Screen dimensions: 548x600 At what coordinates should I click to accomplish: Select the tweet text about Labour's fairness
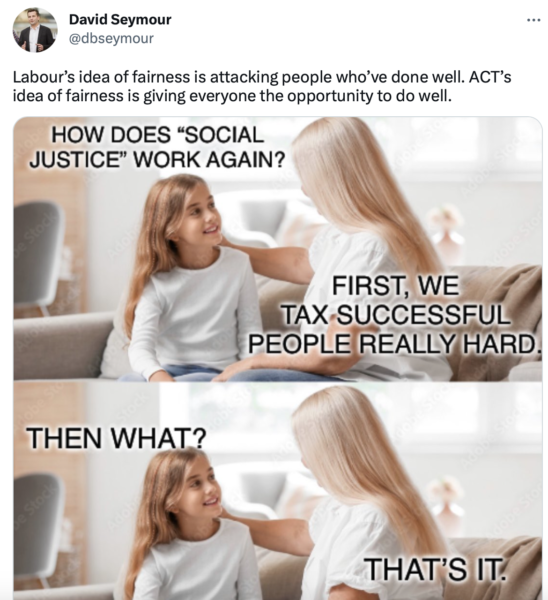pyautogui.click(x=262, y=86)
